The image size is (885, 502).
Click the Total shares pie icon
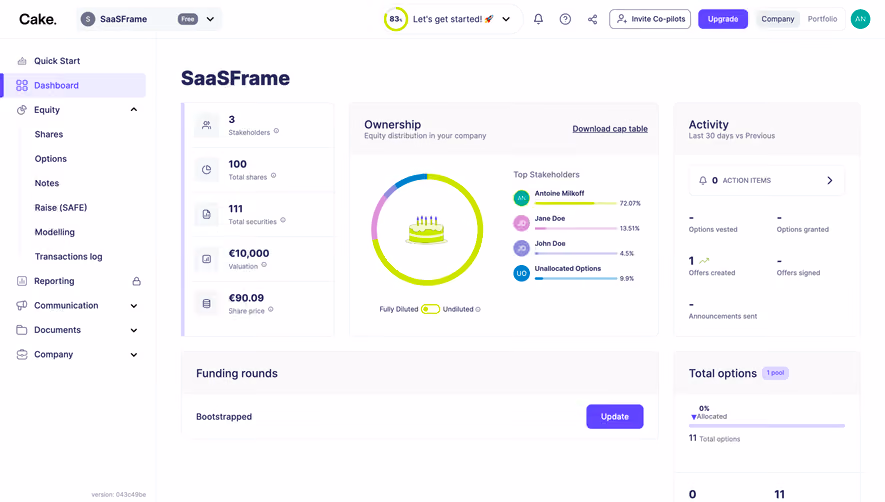point(207,170)
